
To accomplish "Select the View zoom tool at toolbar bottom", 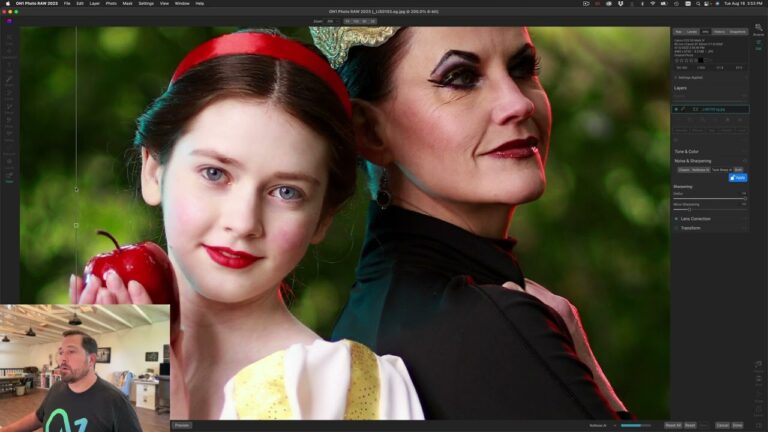I will pos(9,177).
